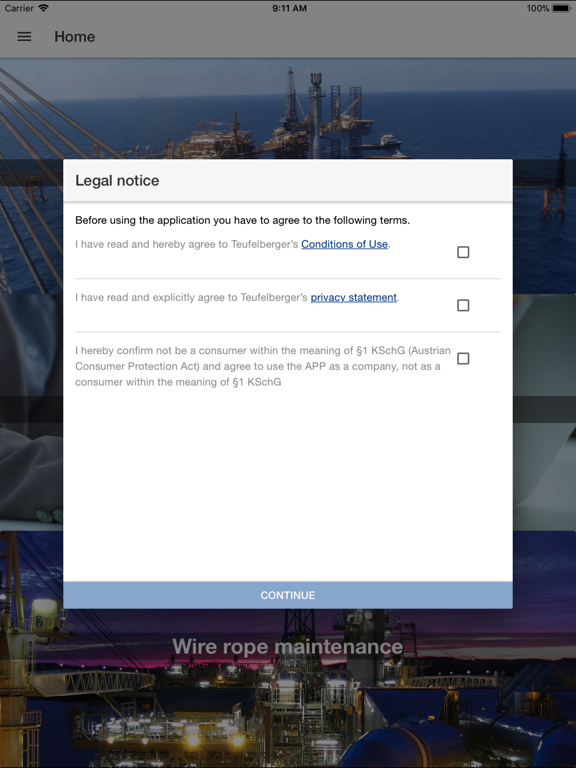
Task: Check the Conditions of Use agreement checkbox
Action: pos(463,252)
